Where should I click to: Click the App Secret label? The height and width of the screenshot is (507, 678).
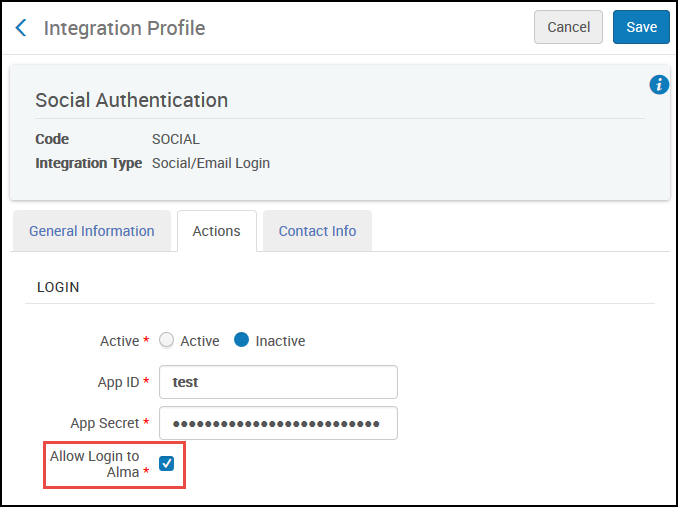pos(105,423)
